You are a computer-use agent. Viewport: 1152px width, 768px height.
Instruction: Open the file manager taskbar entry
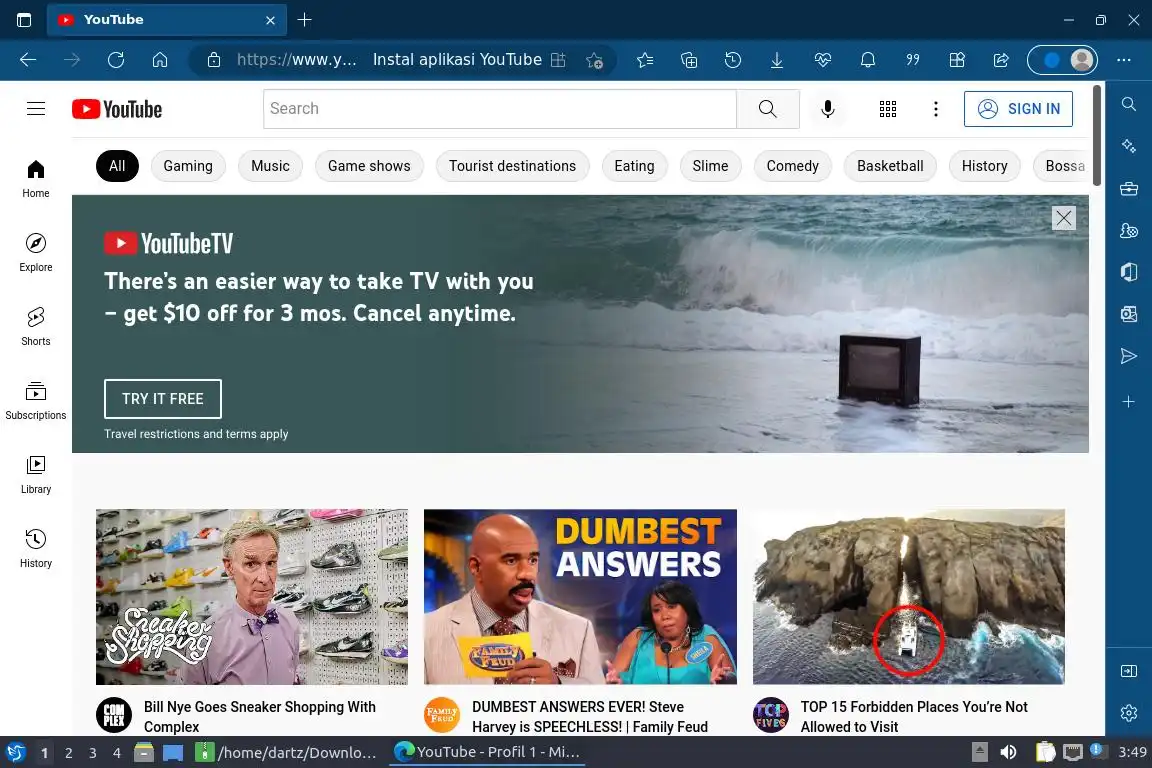pos(287,753)
